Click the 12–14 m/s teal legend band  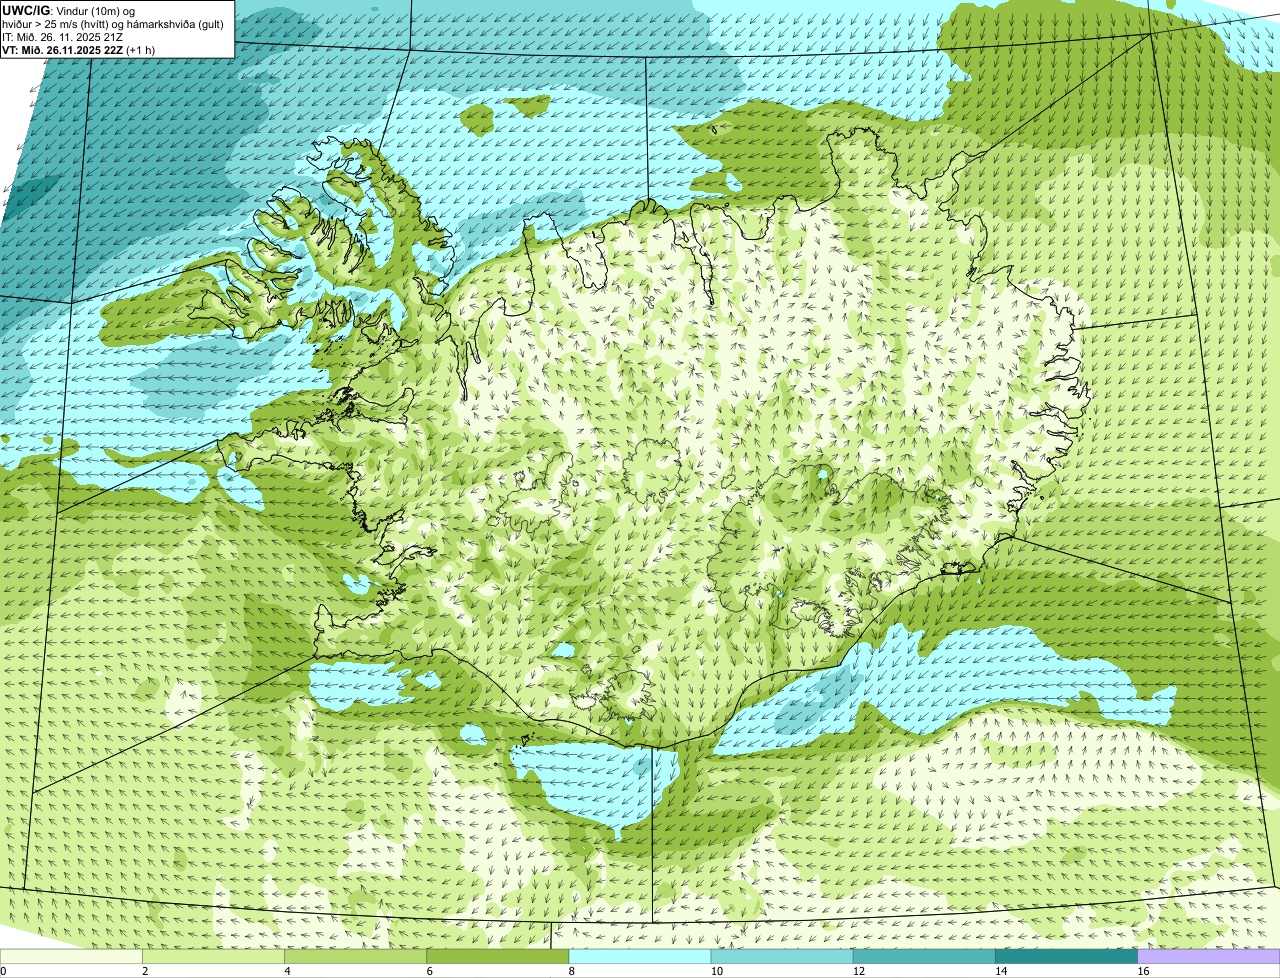pyautogui.click(x=924, y=956)
